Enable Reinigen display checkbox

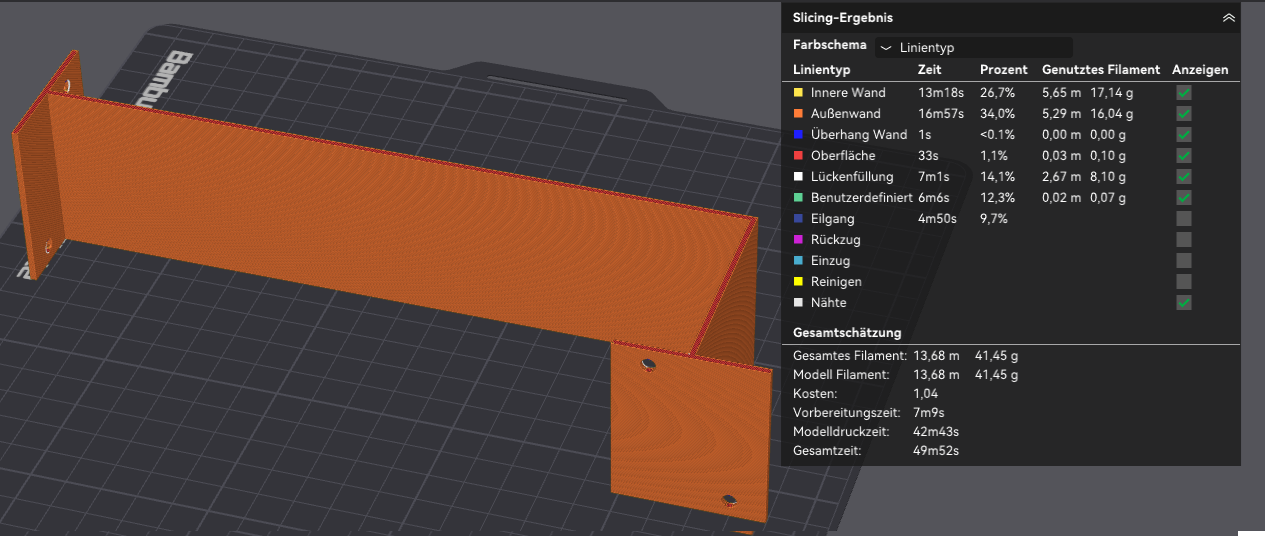click(x=1184, y=282)
